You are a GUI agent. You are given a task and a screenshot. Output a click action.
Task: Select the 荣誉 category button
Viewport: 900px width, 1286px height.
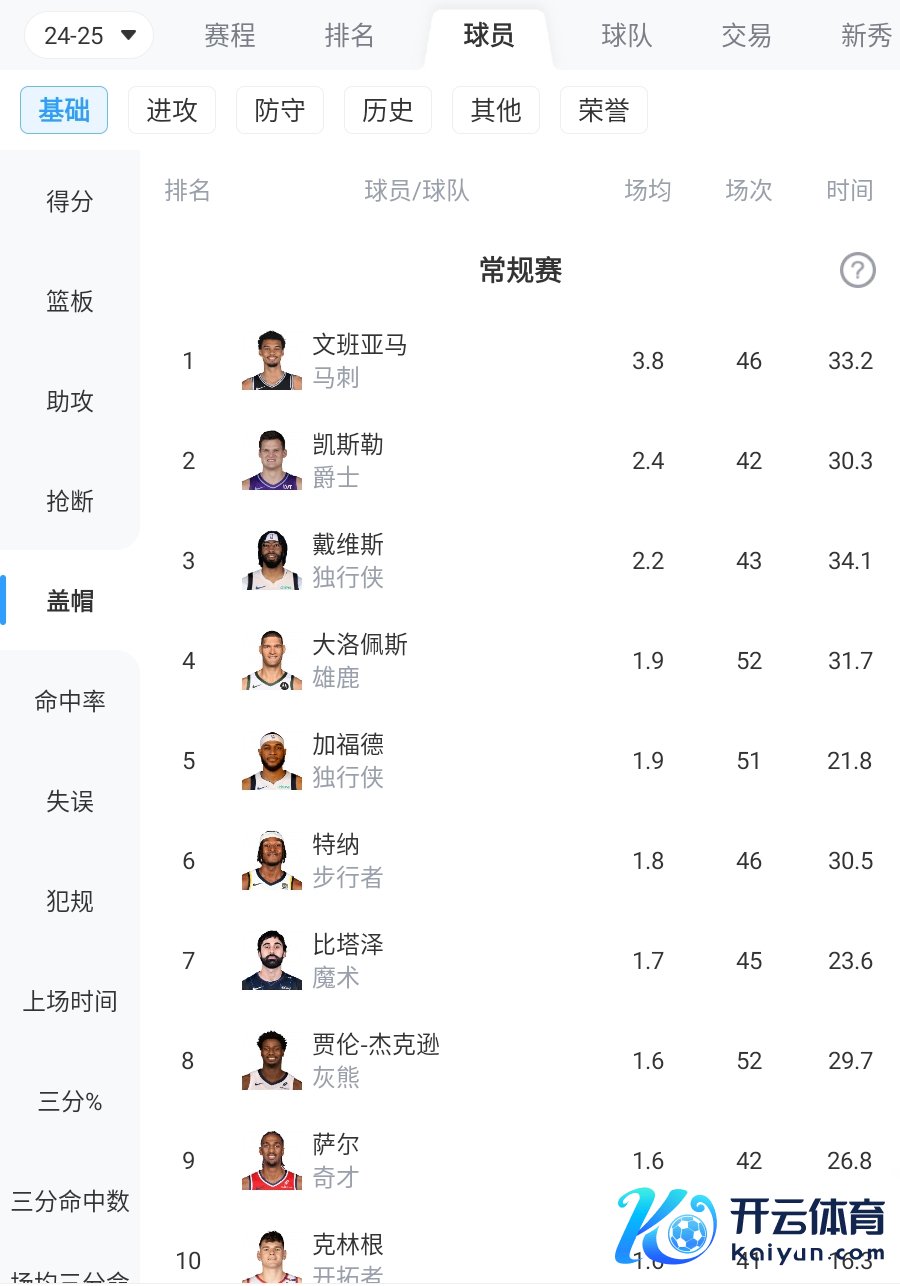point(604,110)
